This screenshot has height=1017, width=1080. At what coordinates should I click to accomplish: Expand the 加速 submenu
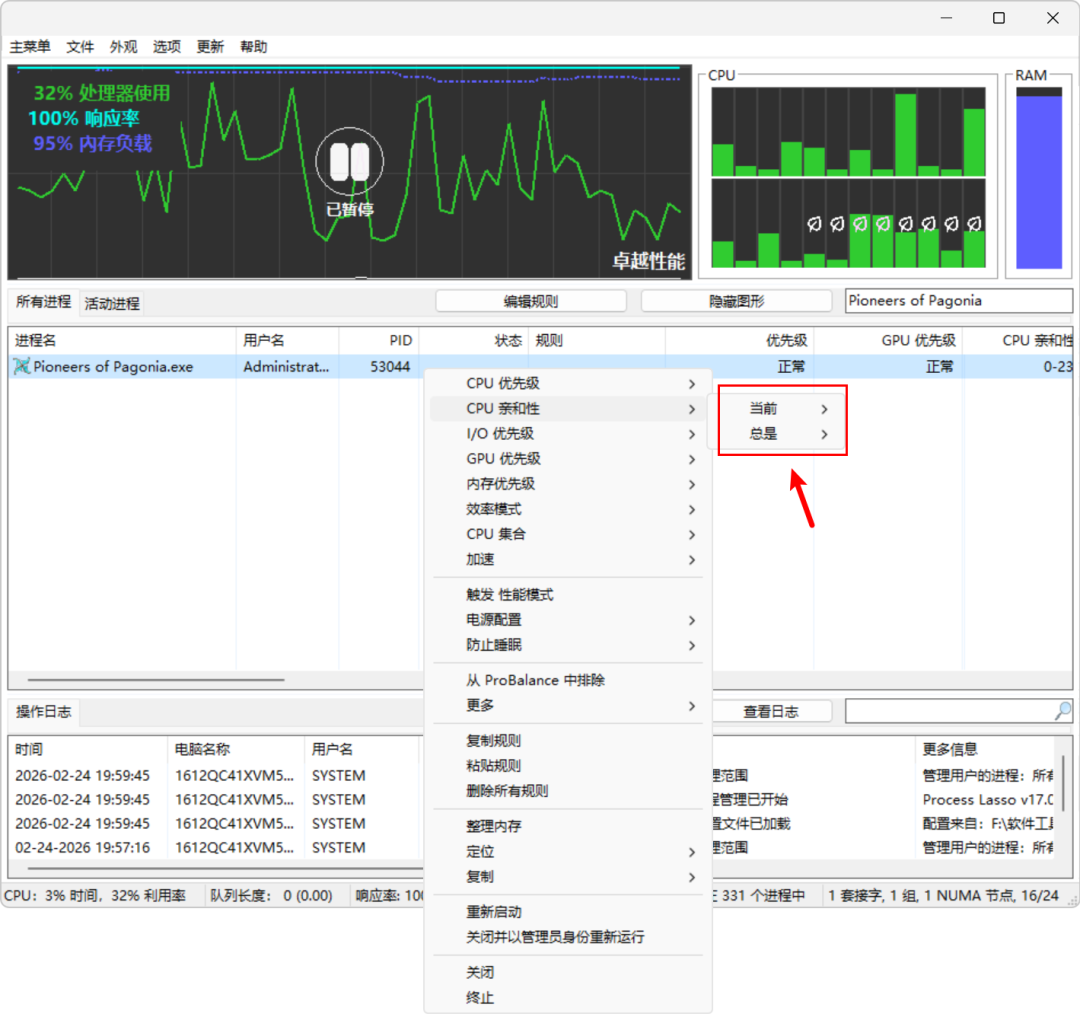(568, 560)
